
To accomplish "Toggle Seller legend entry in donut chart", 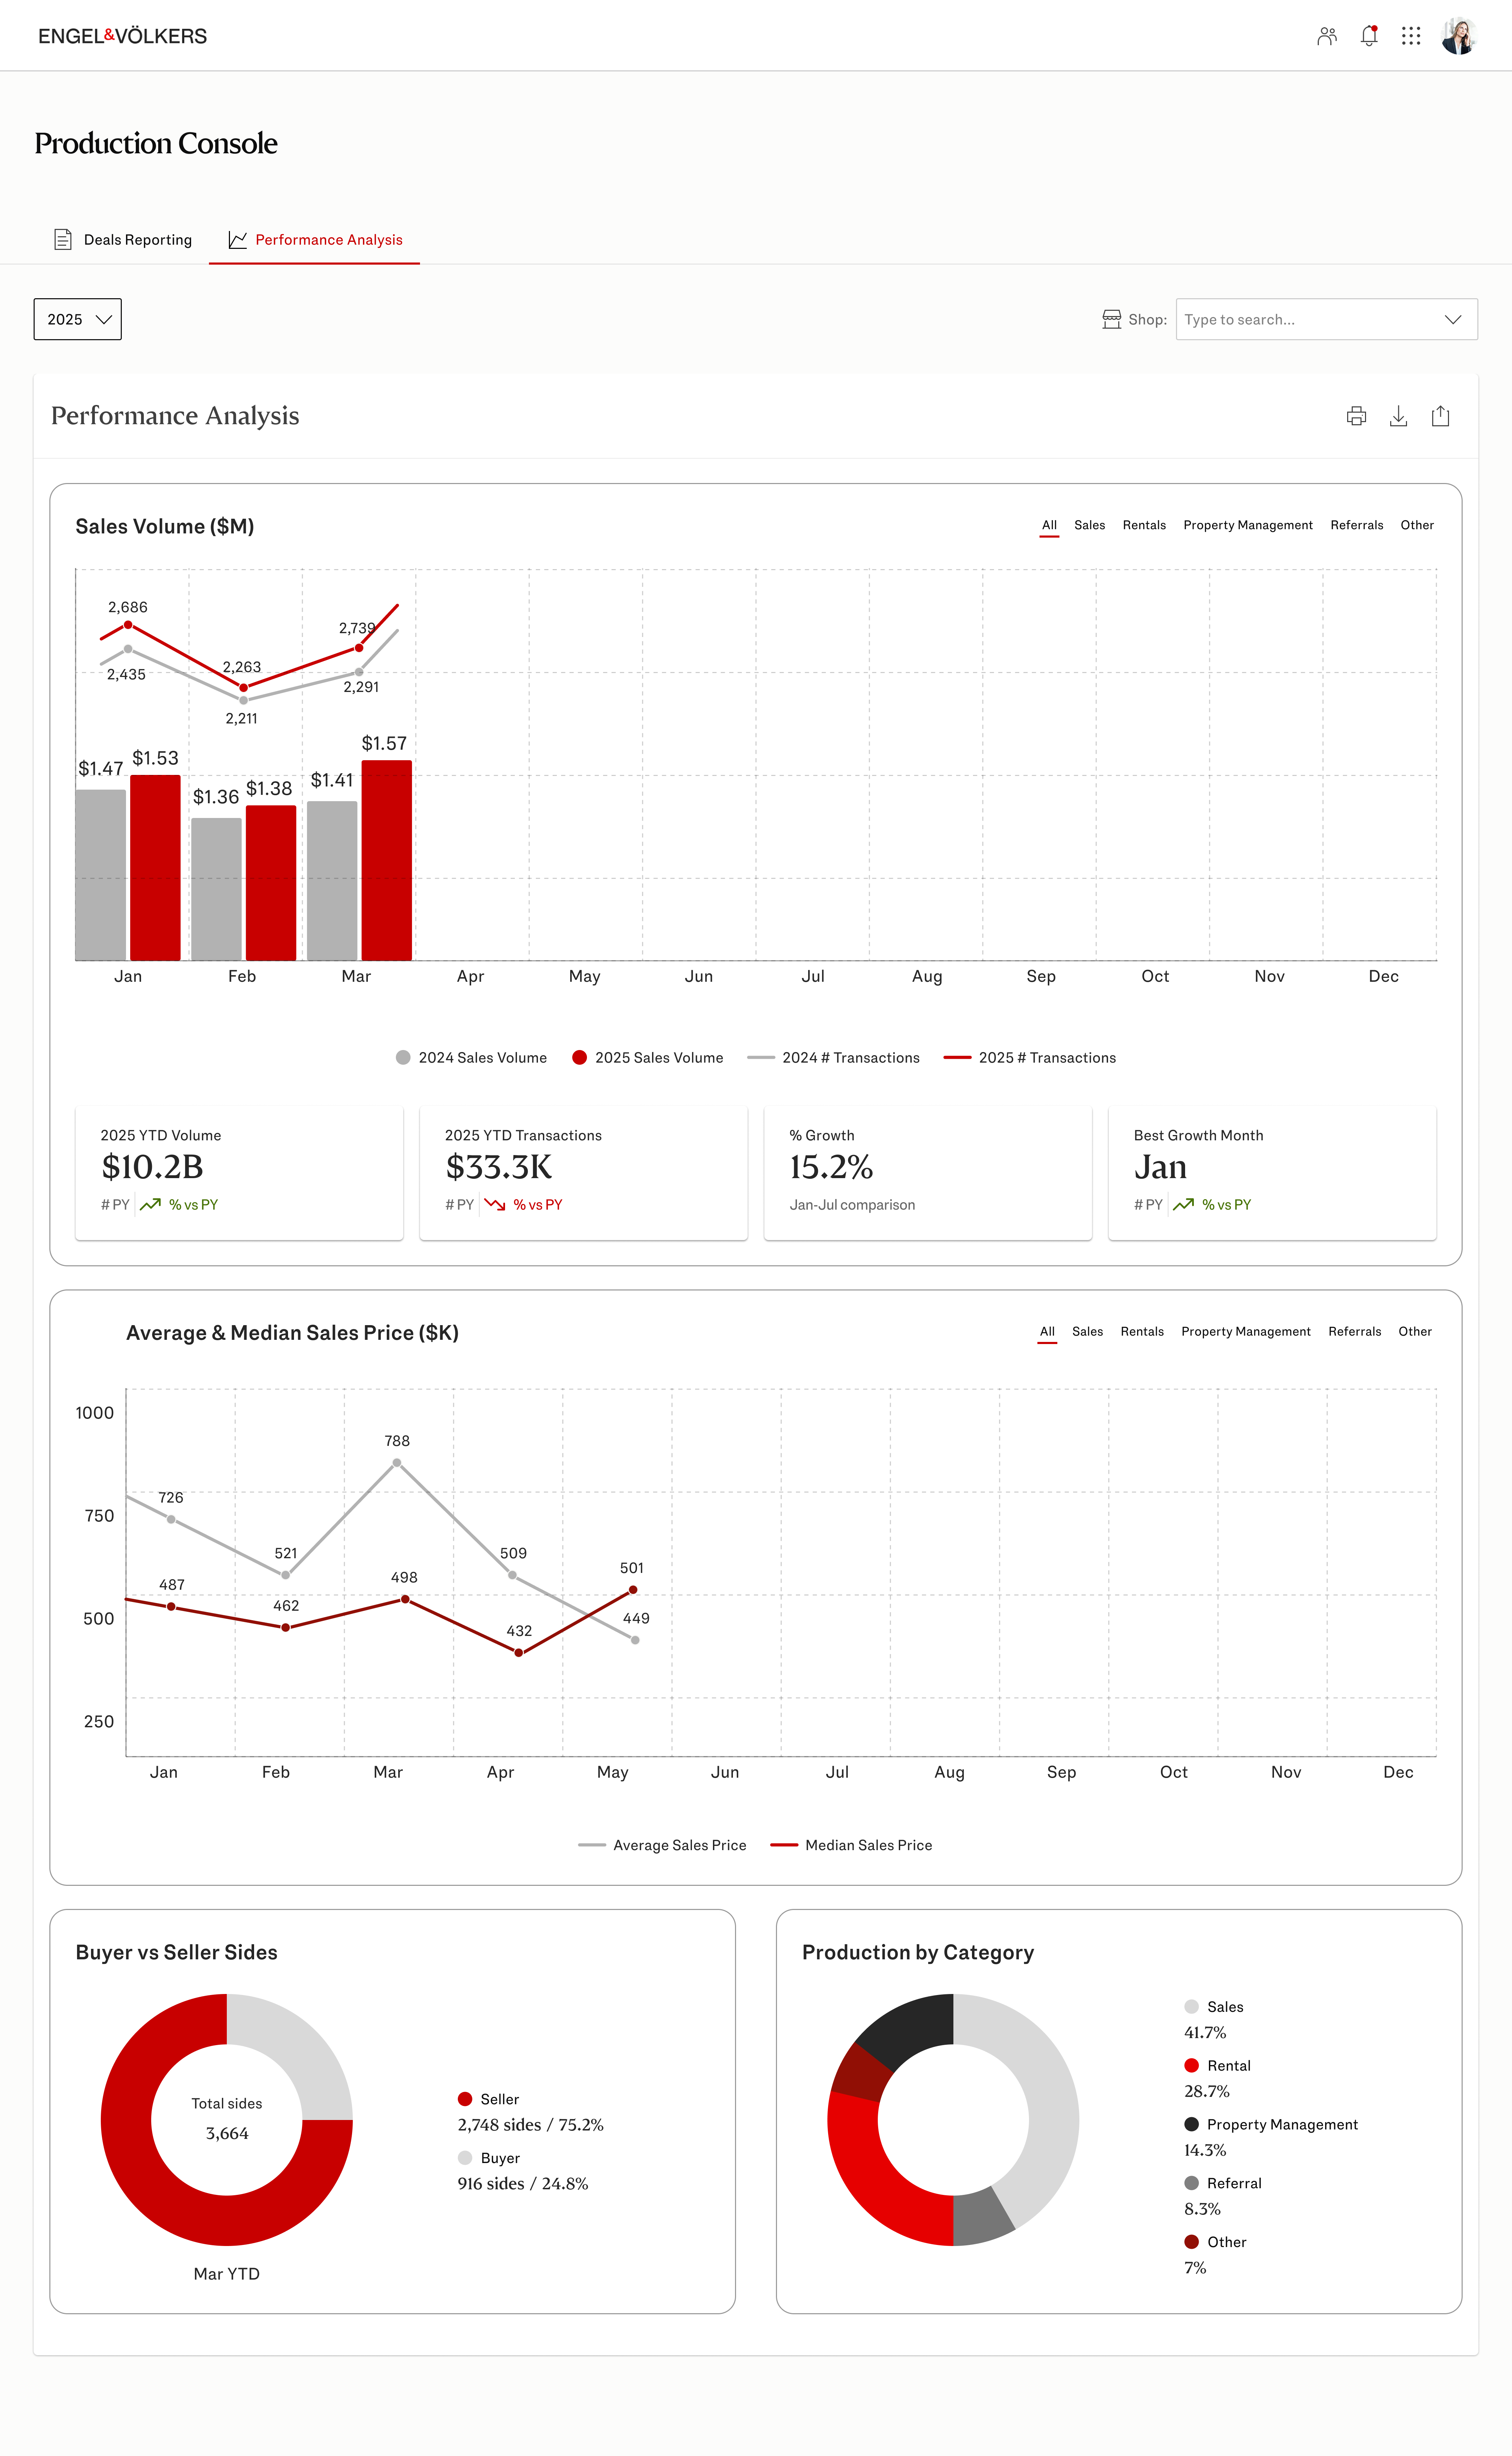I will tap(489, 2099).
